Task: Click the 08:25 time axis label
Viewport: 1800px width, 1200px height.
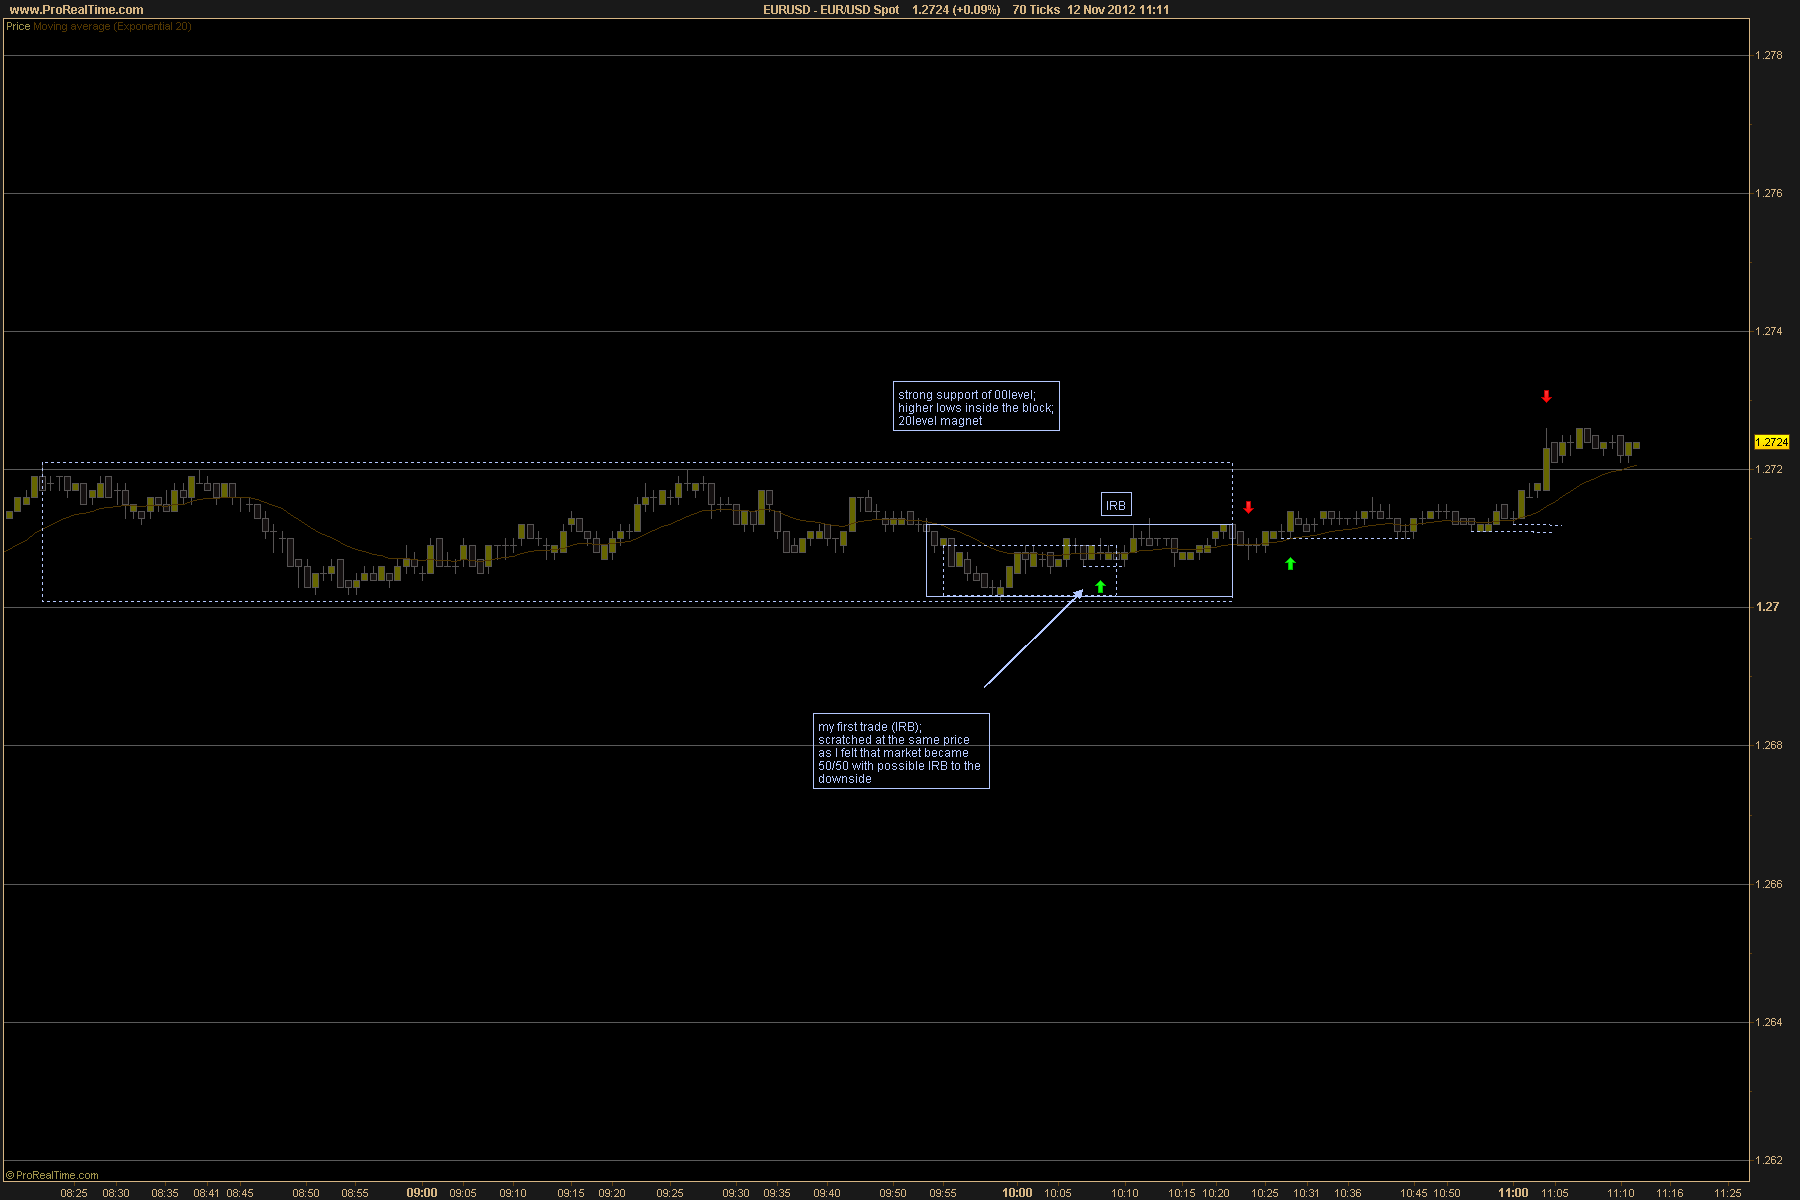Action: (74, 1193)
